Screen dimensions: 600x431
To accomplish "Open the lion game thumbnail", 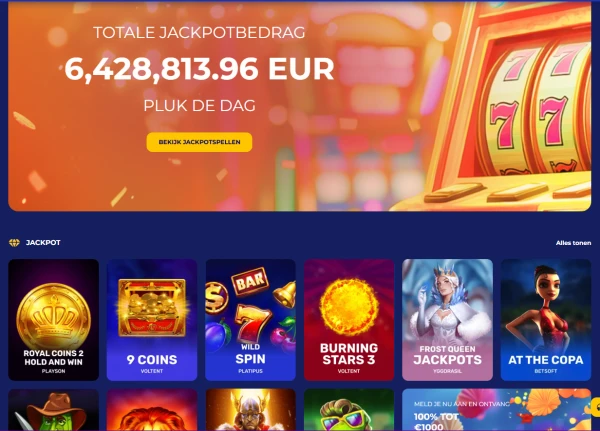I will point(152,410).
